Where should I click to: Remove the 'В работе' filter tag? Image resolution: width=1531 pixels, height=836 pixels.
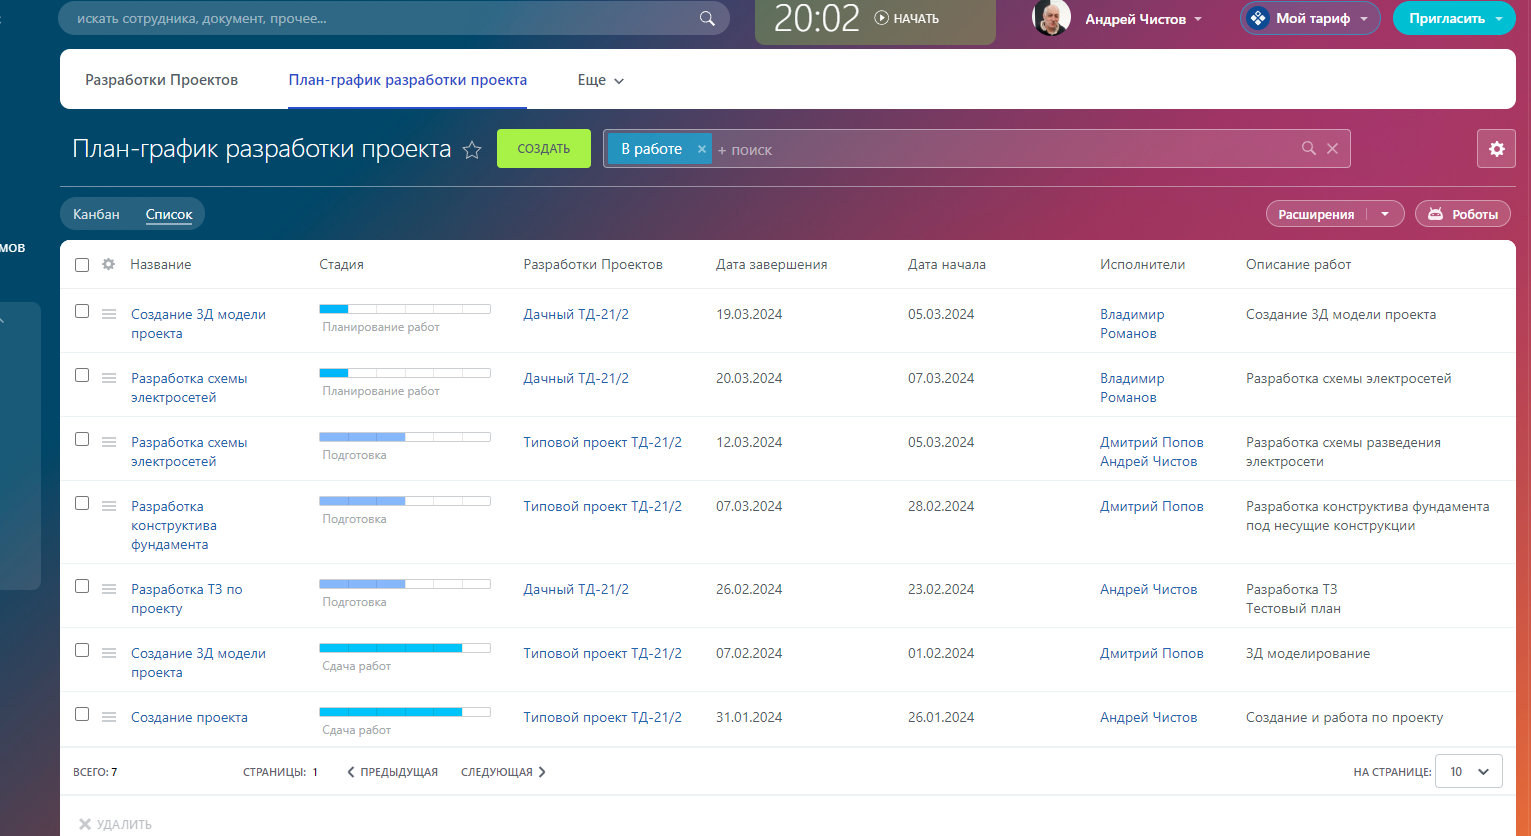(701, 149)
